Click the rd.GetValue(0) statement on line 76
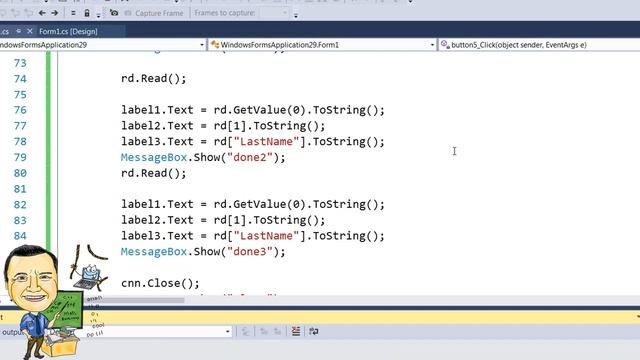 pos(253,110)
